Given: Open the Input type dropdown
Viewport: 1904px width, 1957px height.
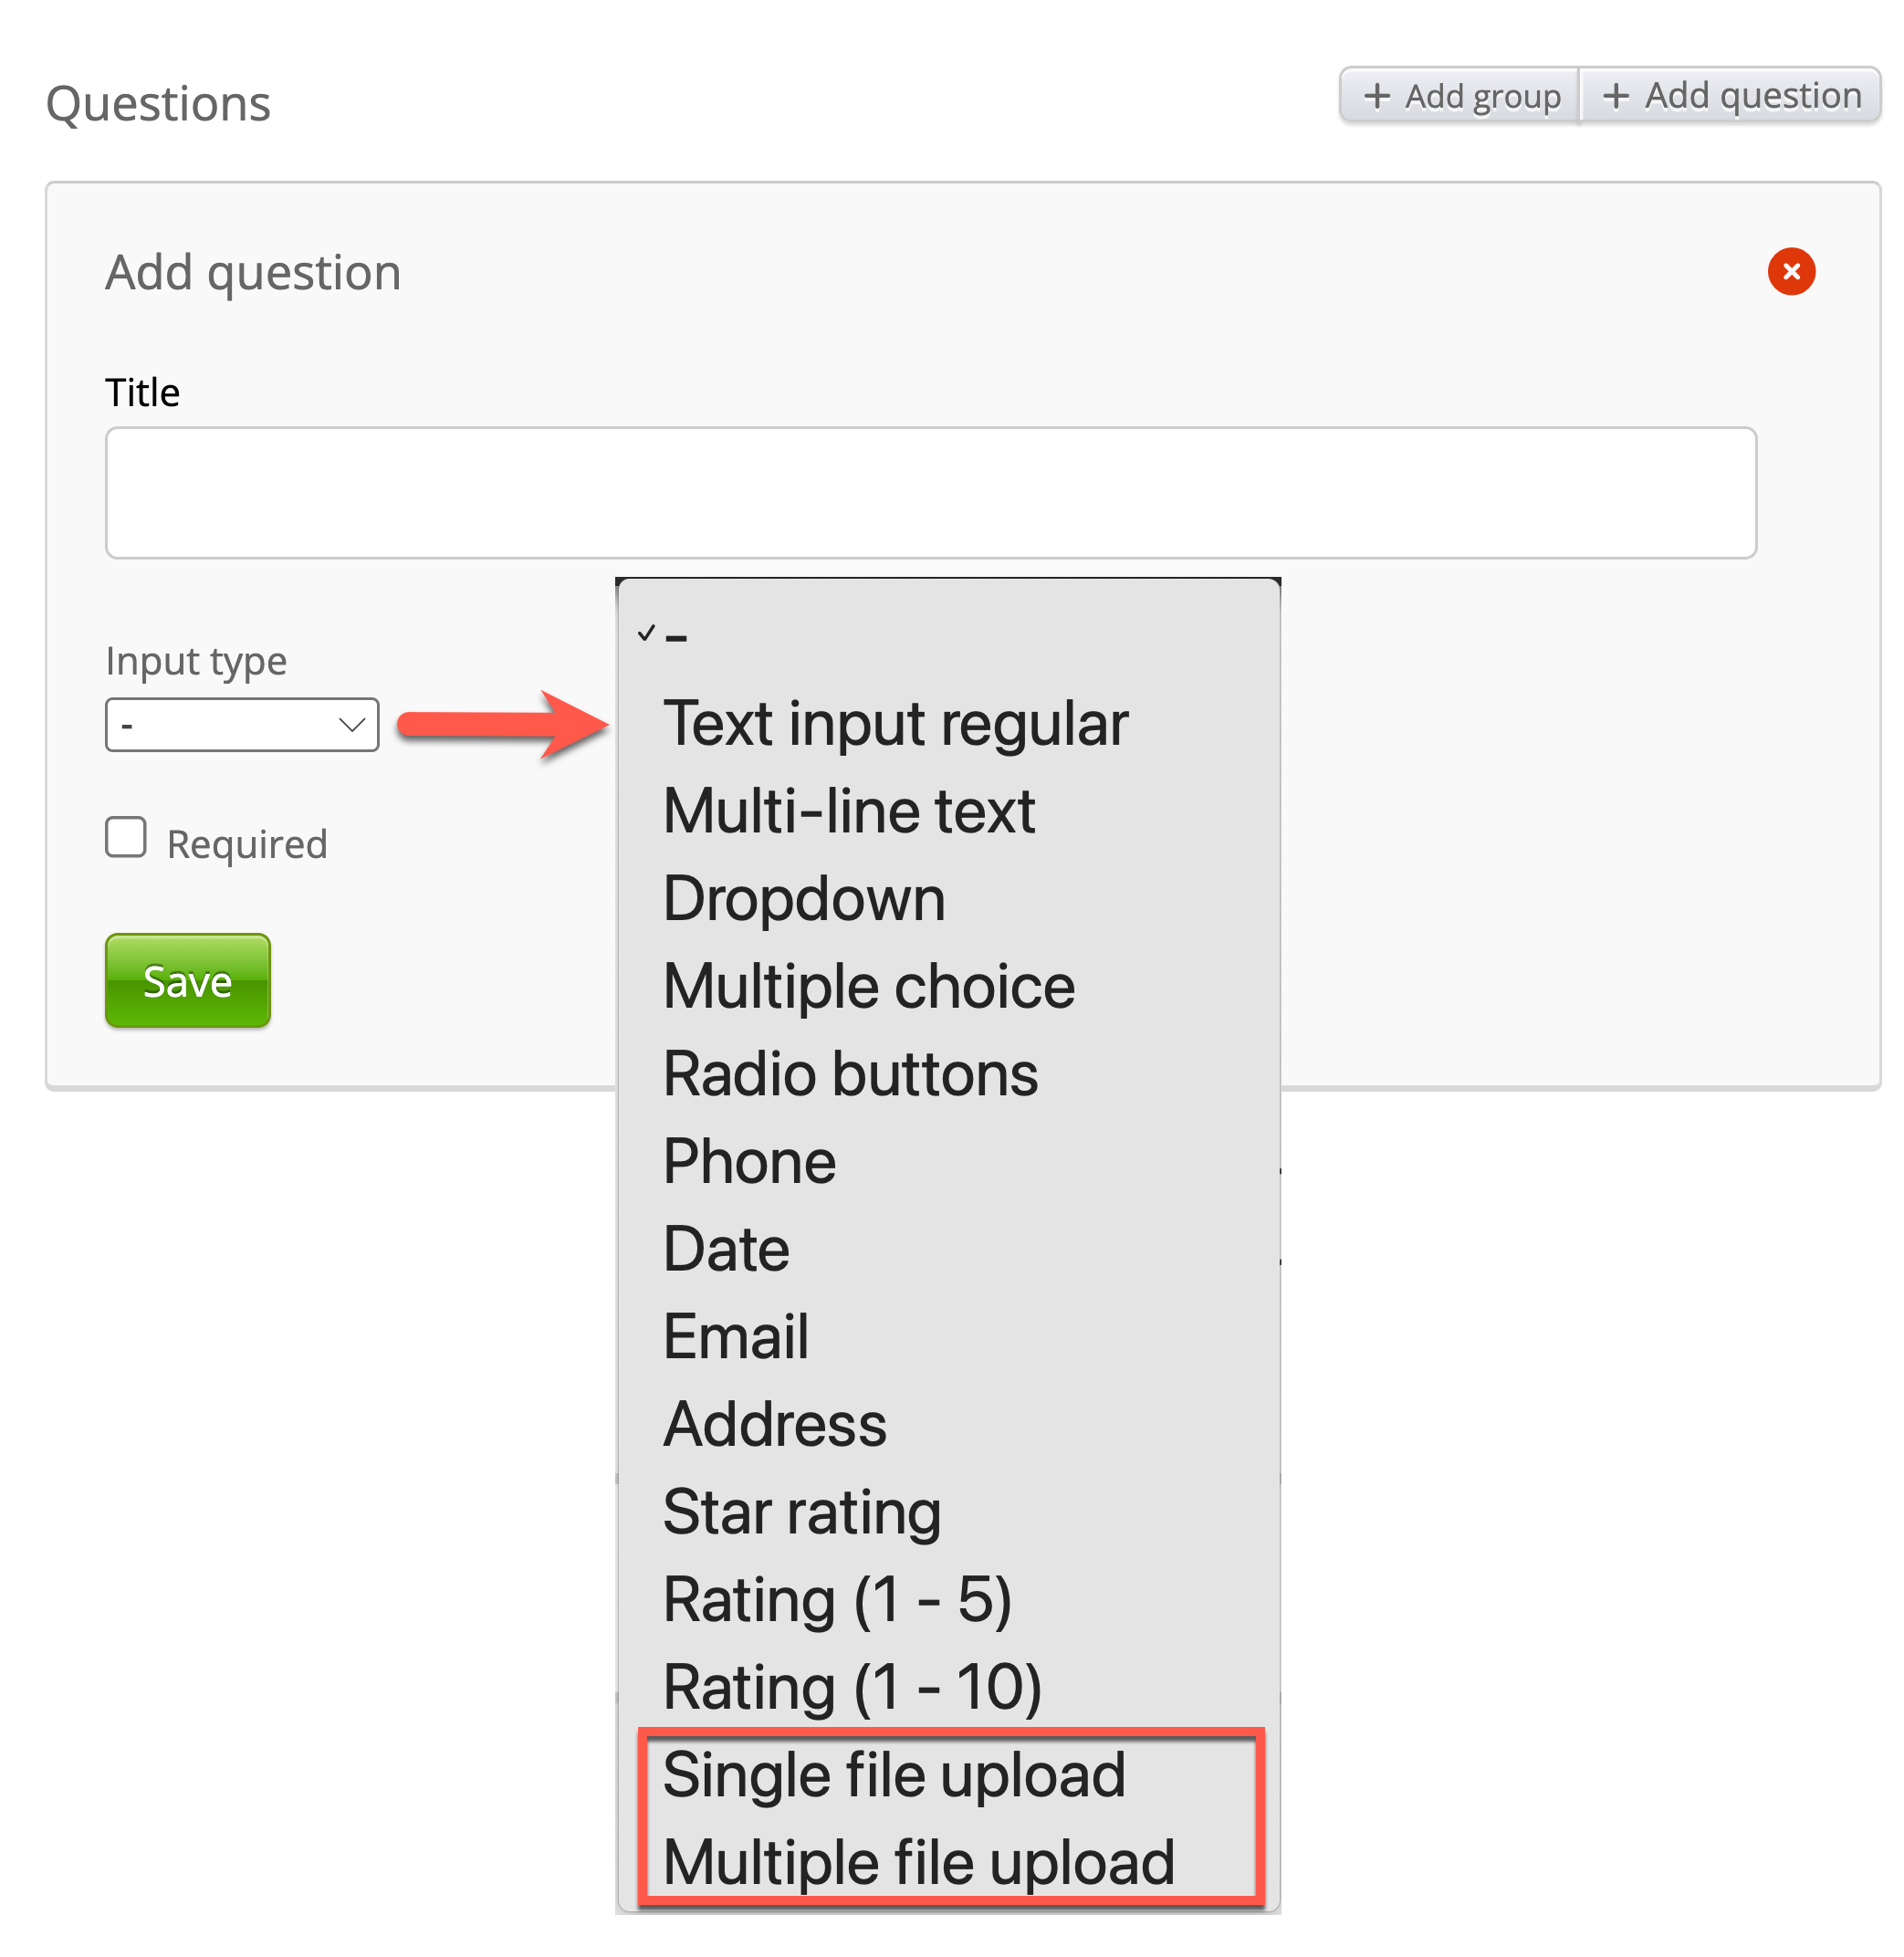Looking at the screenshot, I should pos(242,725).
